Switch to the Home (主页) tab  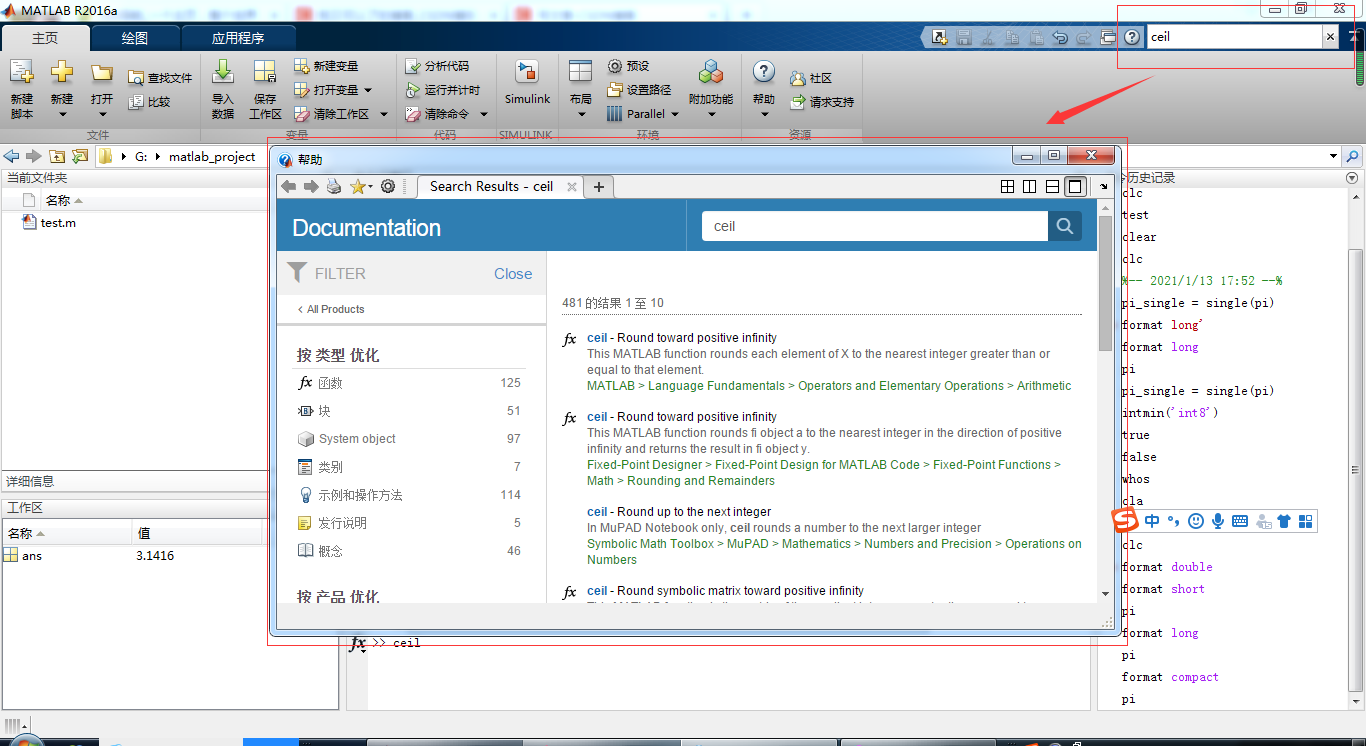pos(45,38)
